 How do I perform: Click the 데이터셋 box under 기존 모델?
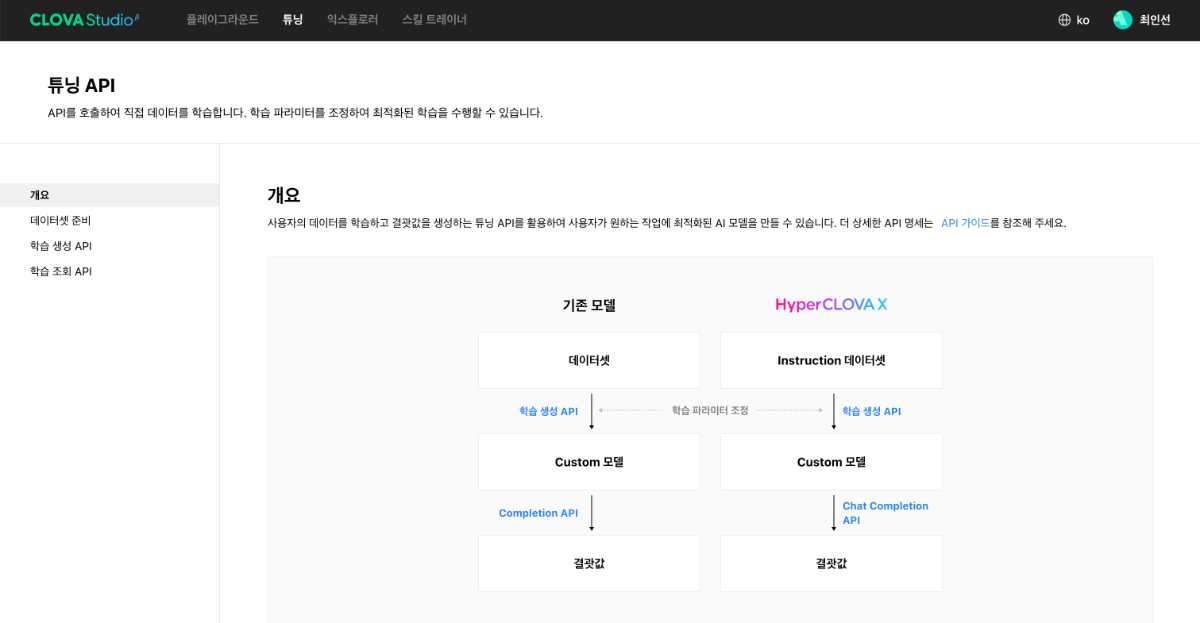(x=589, y=360)
